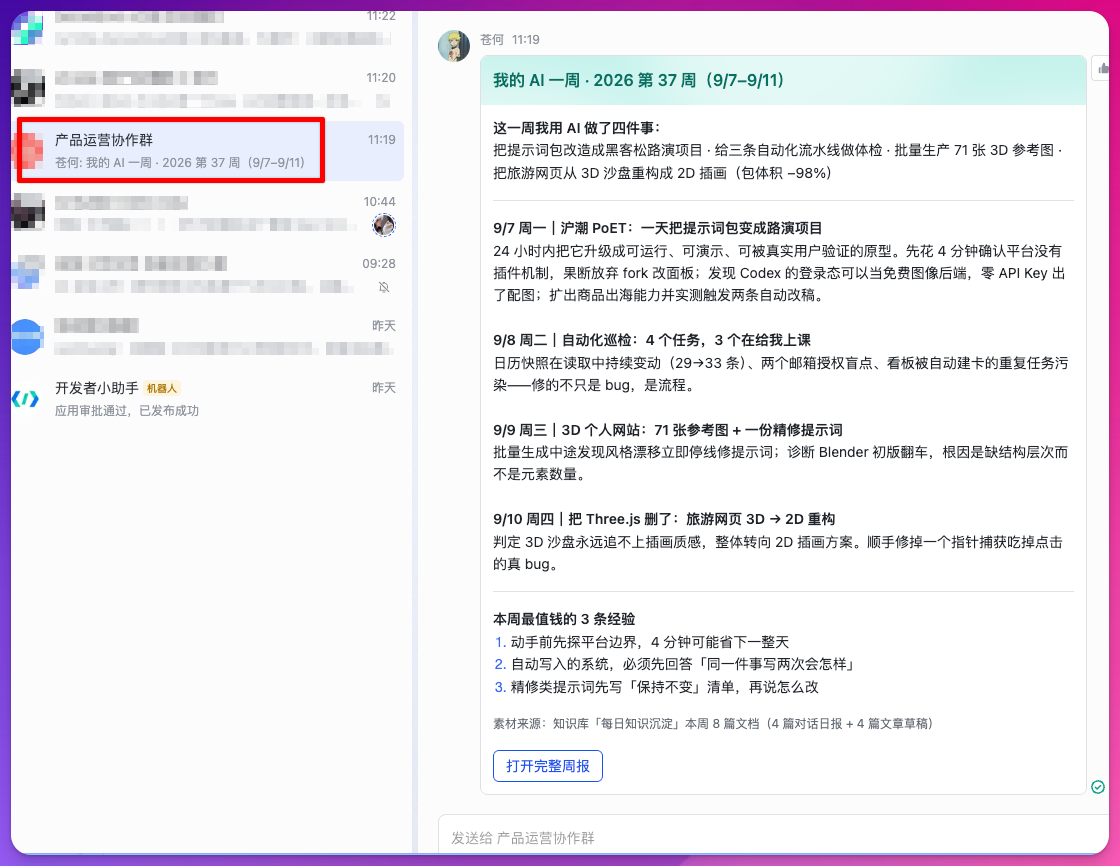Click the small mention avatar under 10:44
This screenshot has height=866, width=1120.
click(384, 225)
